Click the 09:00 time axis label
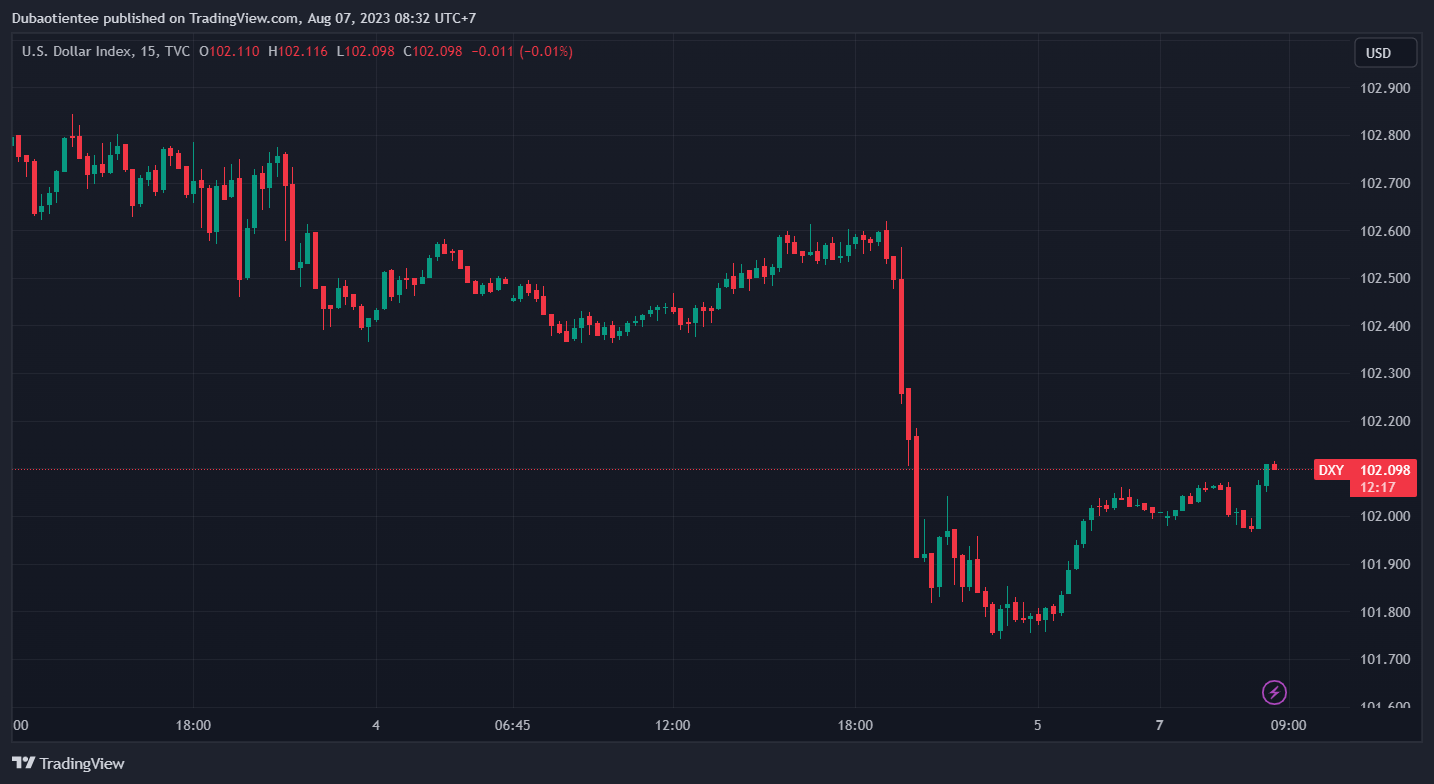This screenshot has height=784, width=1434. [x=1288, y=725]
